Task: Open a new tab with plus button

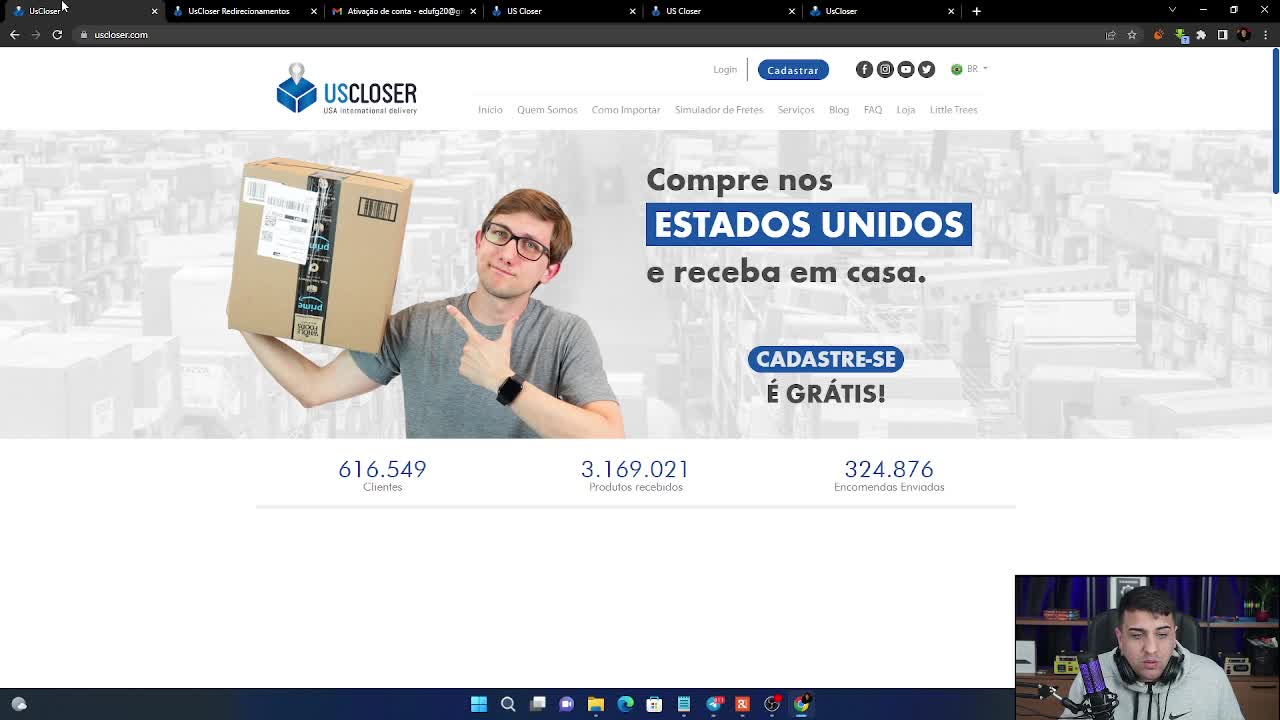Action: pyautogui.click(x=977, y=11)
